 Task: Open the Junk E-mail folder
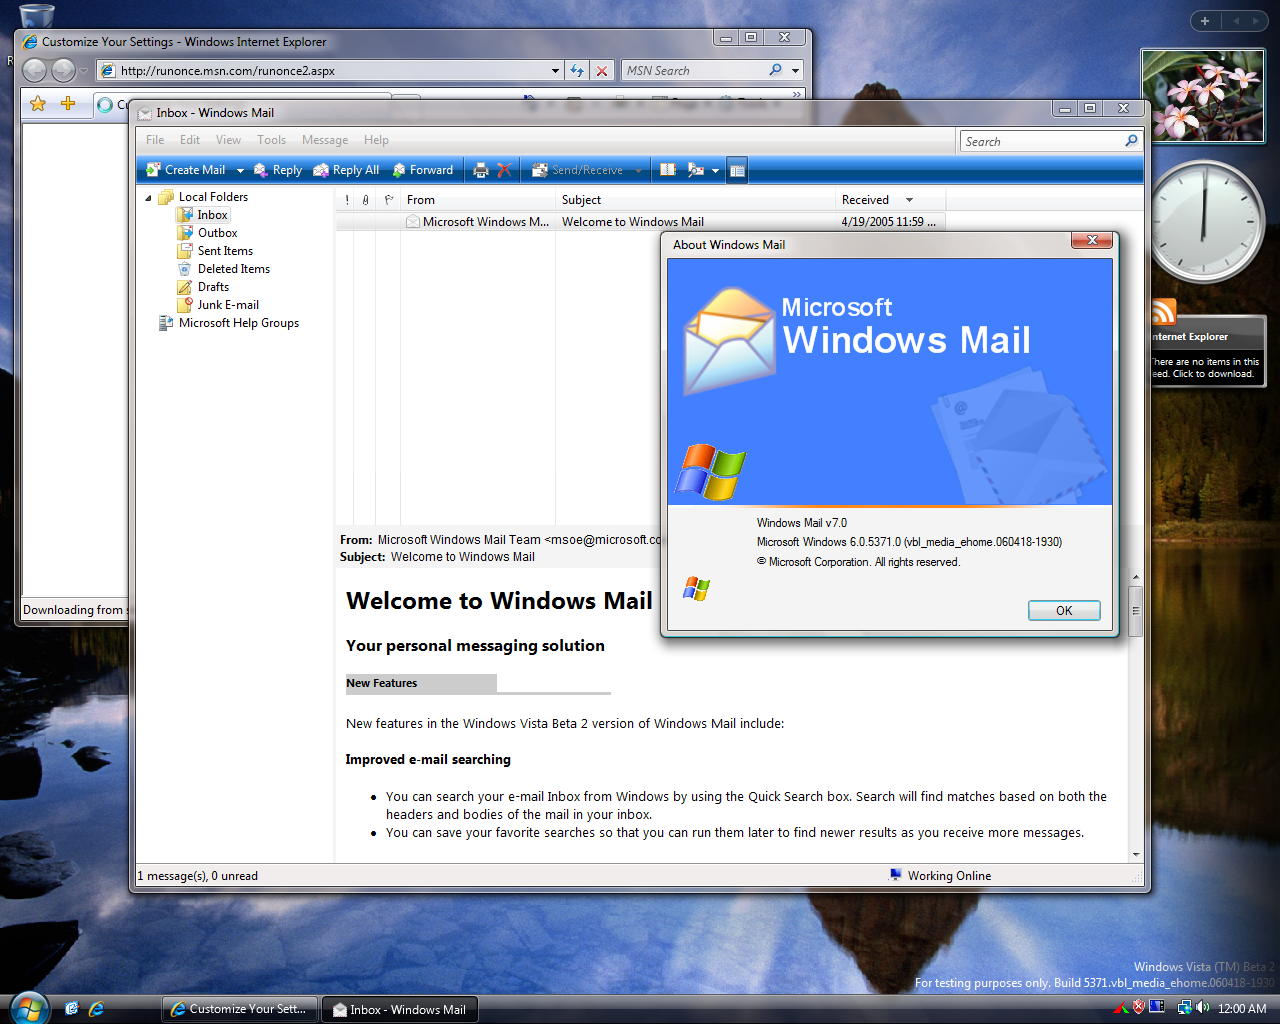click(x=228, y=305)
